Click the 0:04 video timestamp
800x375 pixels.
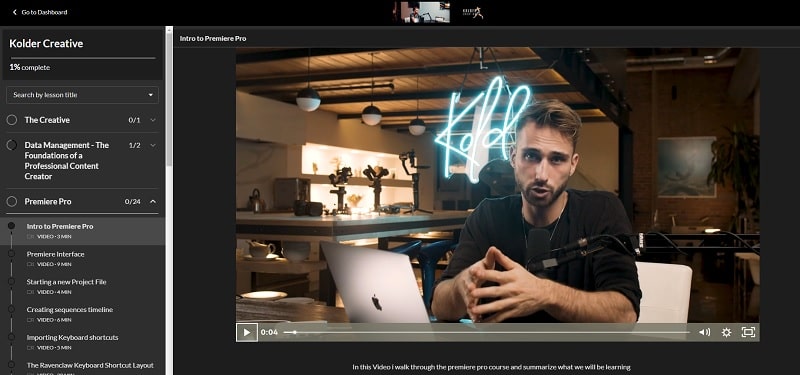pos(269,332)
